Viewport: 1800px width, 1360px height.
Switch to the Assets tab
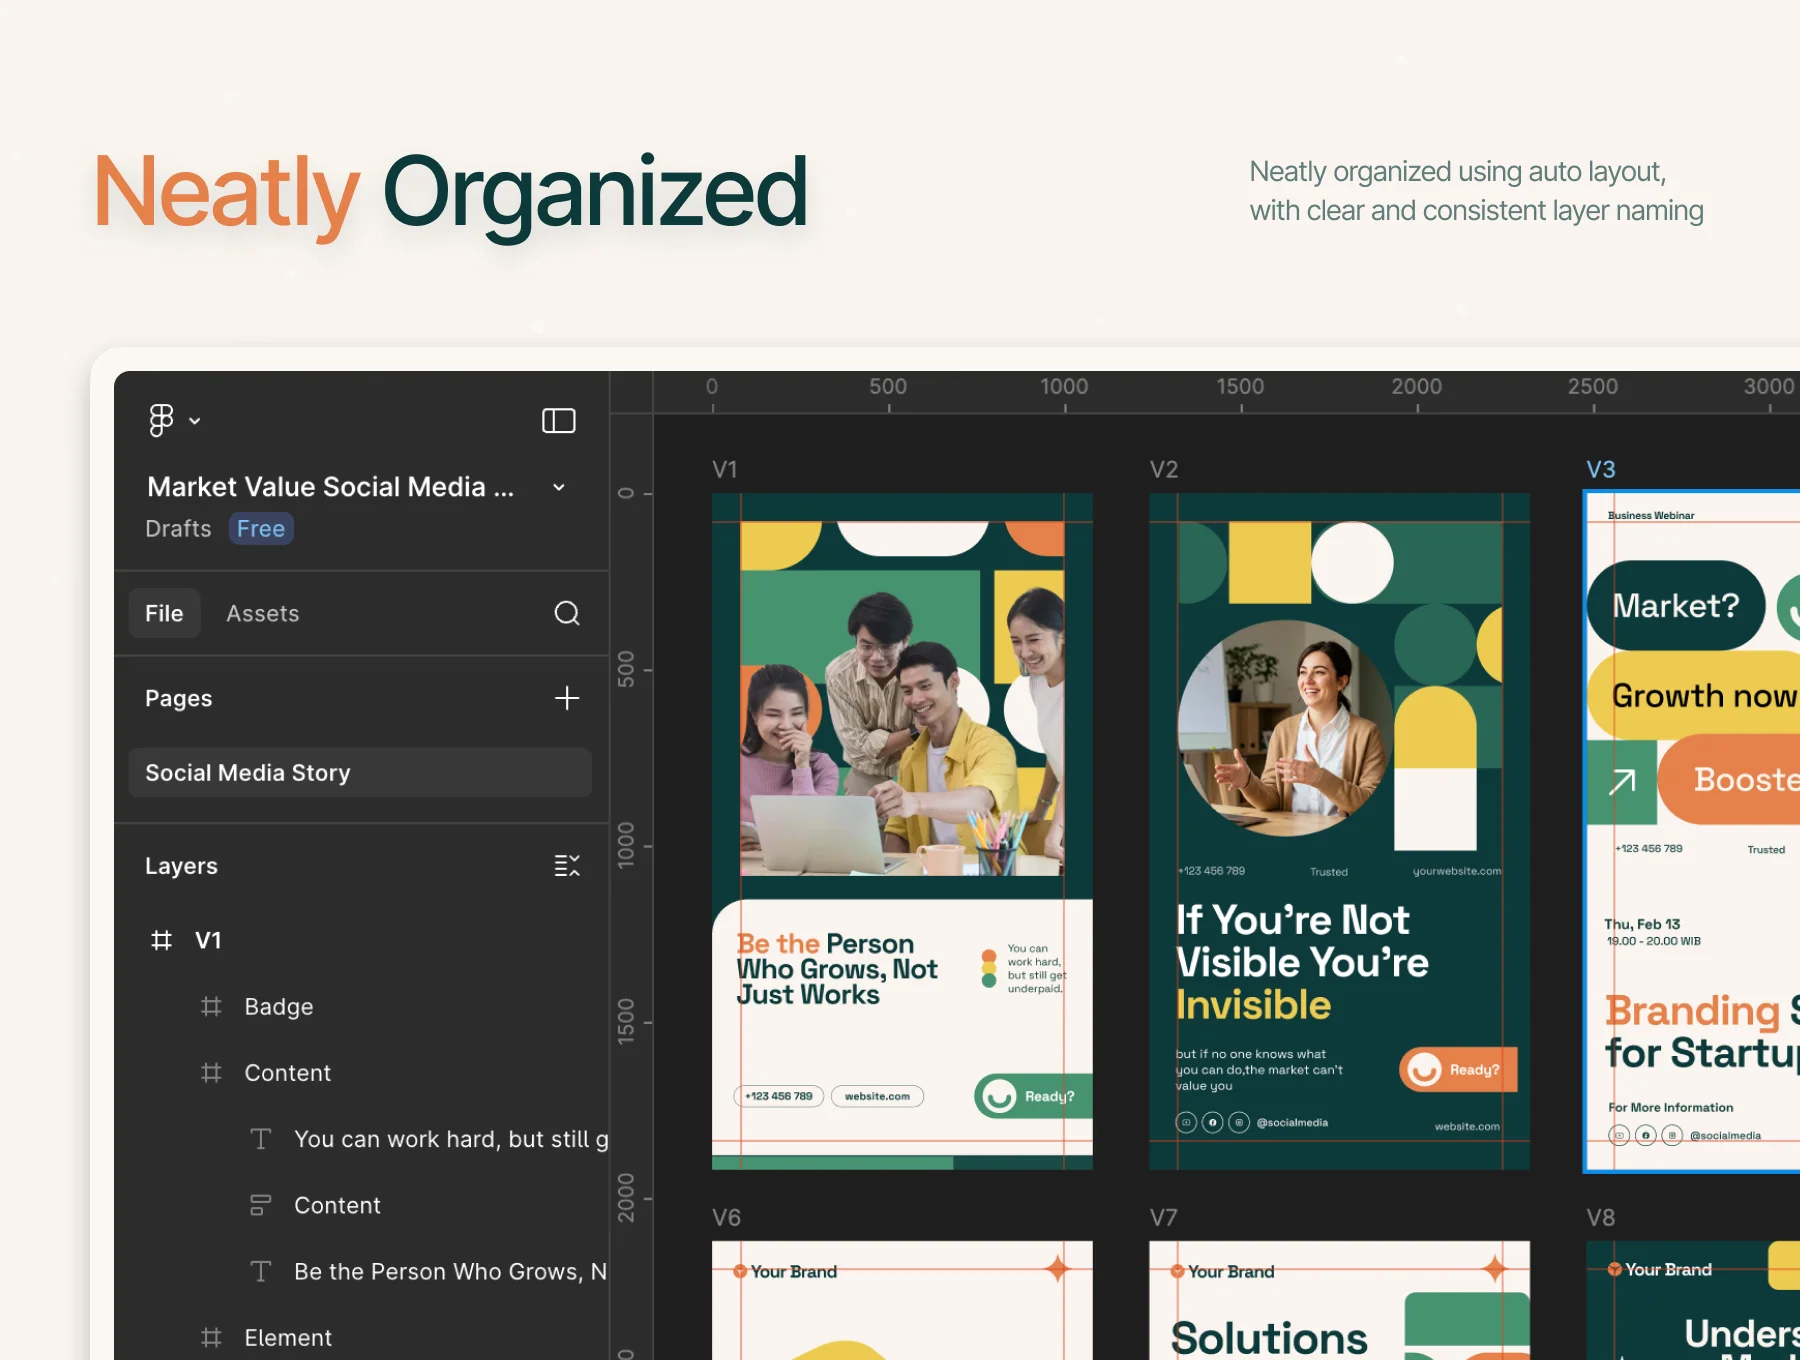click(262, 613)
